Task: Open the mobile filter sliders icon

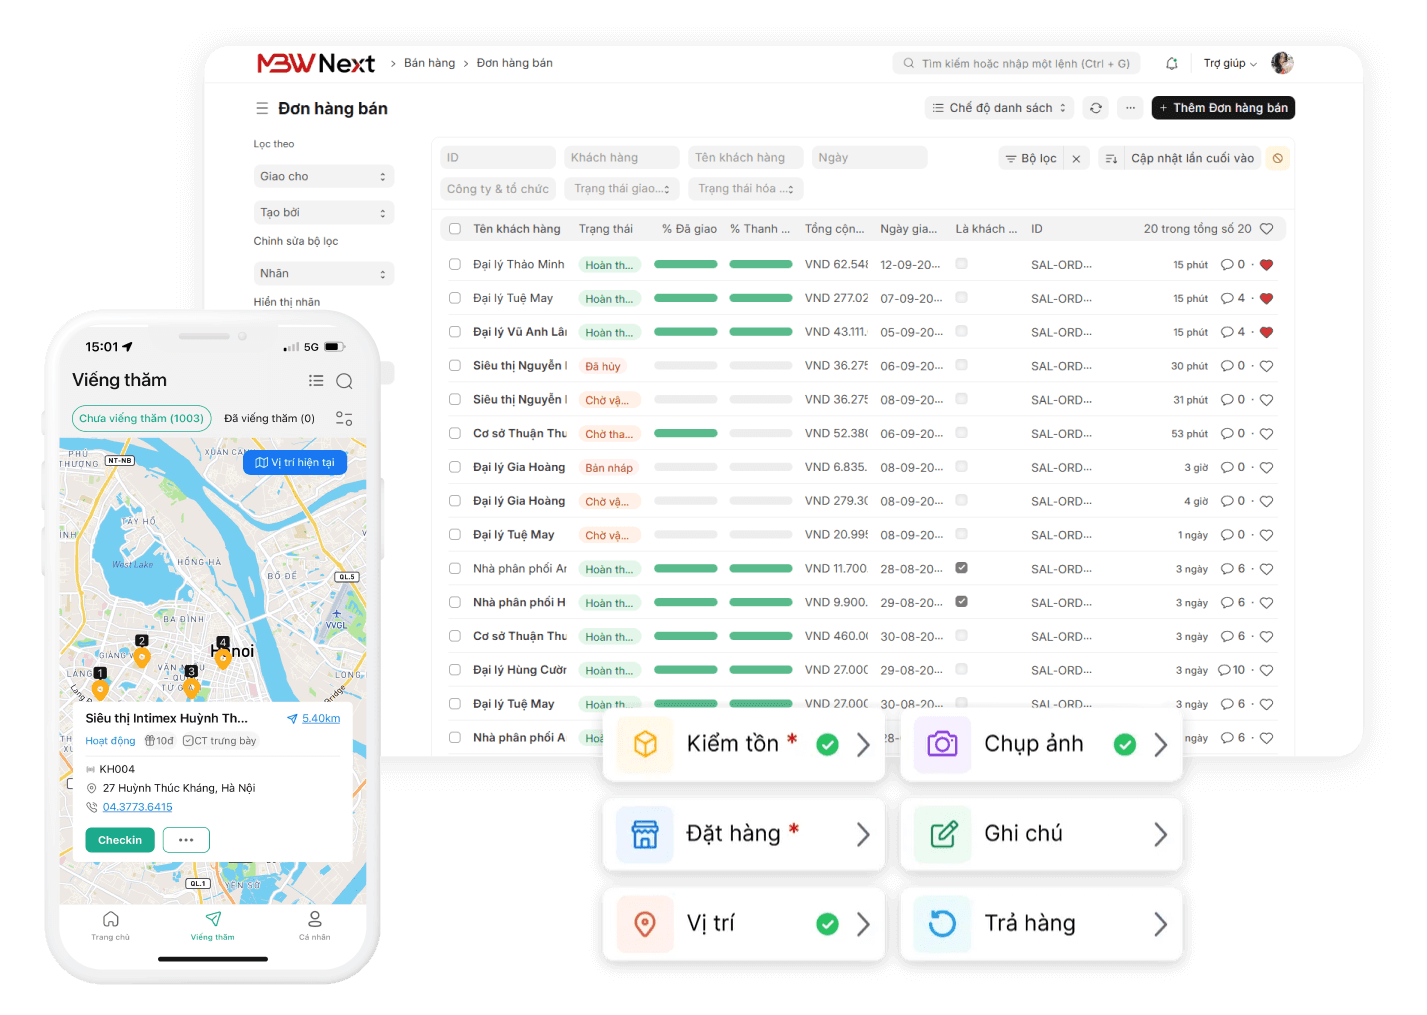Action: coord(344,419)
